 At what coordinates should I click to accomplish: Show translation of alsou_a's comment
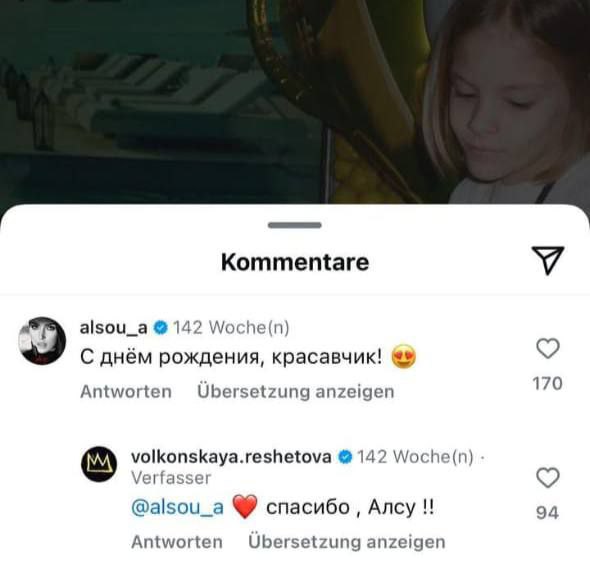[x=296, y=392]
